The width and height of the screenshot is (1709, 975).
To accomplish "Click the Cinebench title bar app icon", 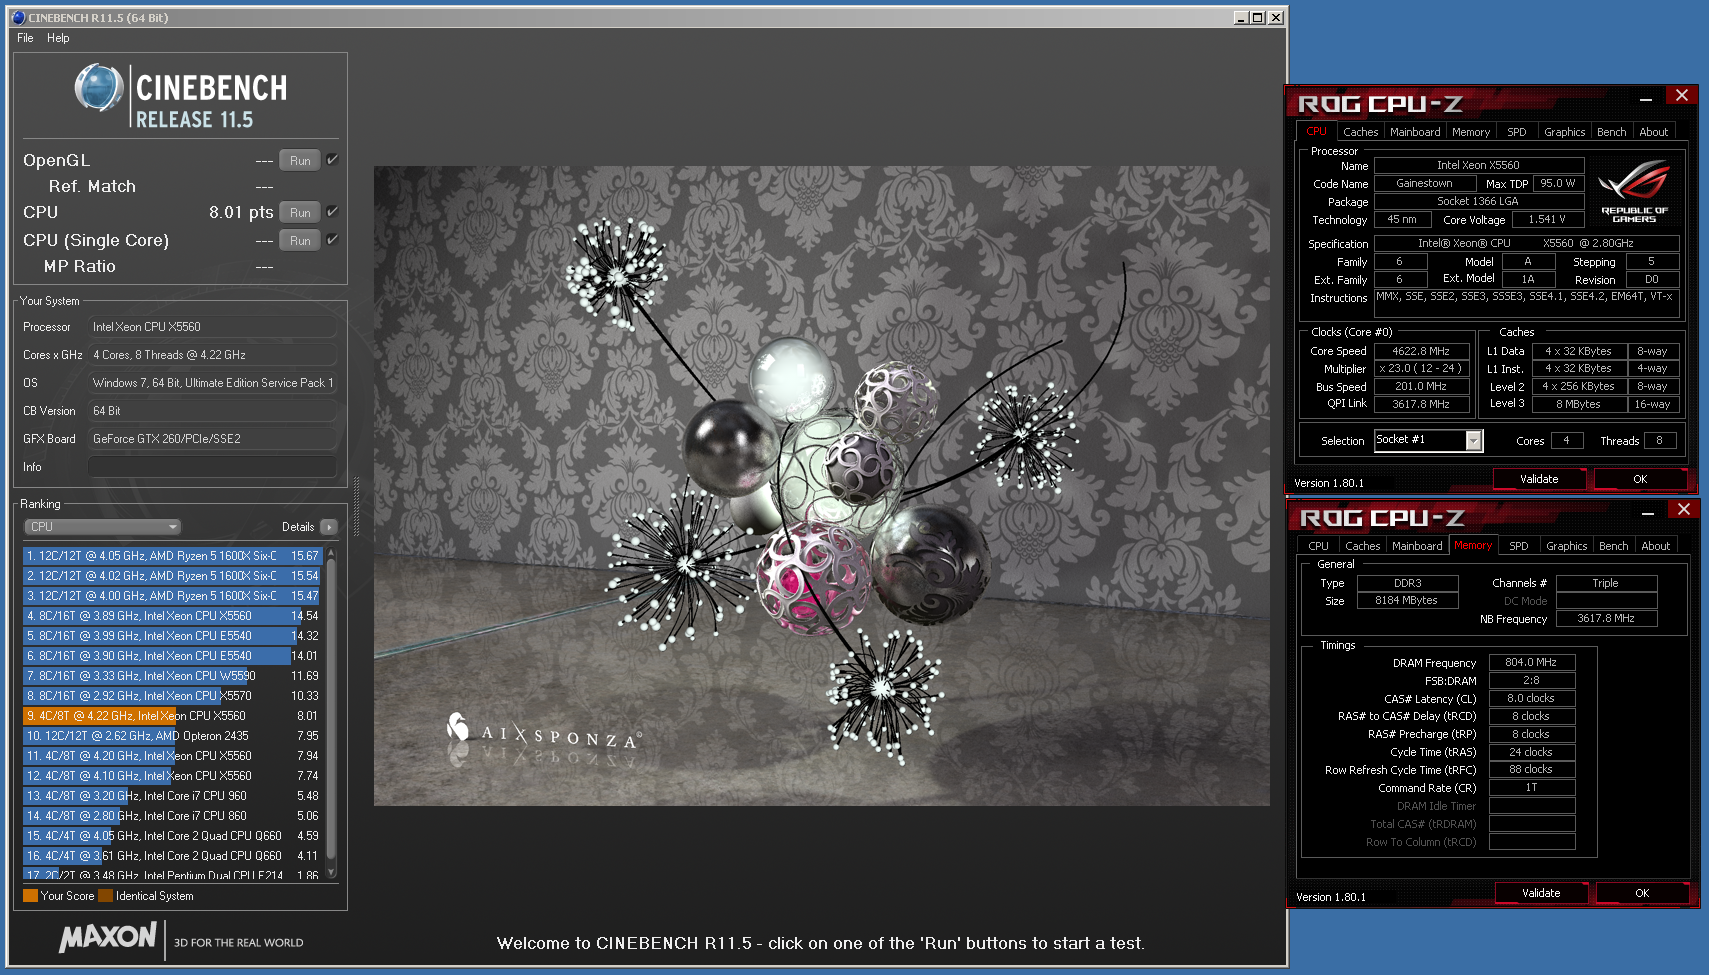I will (18, 17).
